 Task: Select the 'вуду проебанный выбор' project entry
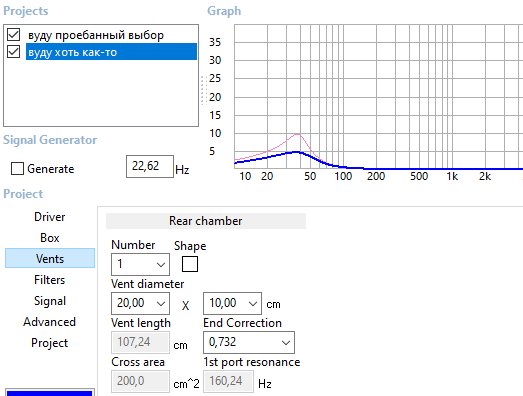tap(96, 35)
